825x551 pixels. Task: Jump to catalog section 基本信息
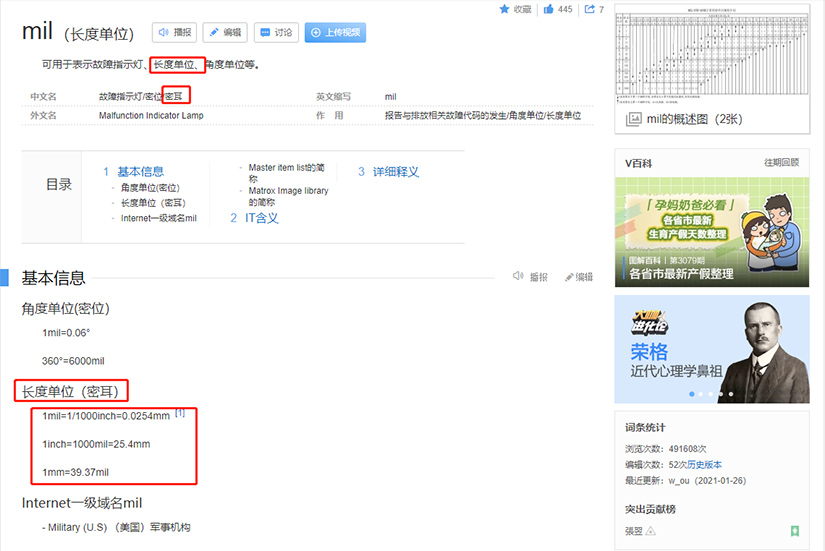140,172
